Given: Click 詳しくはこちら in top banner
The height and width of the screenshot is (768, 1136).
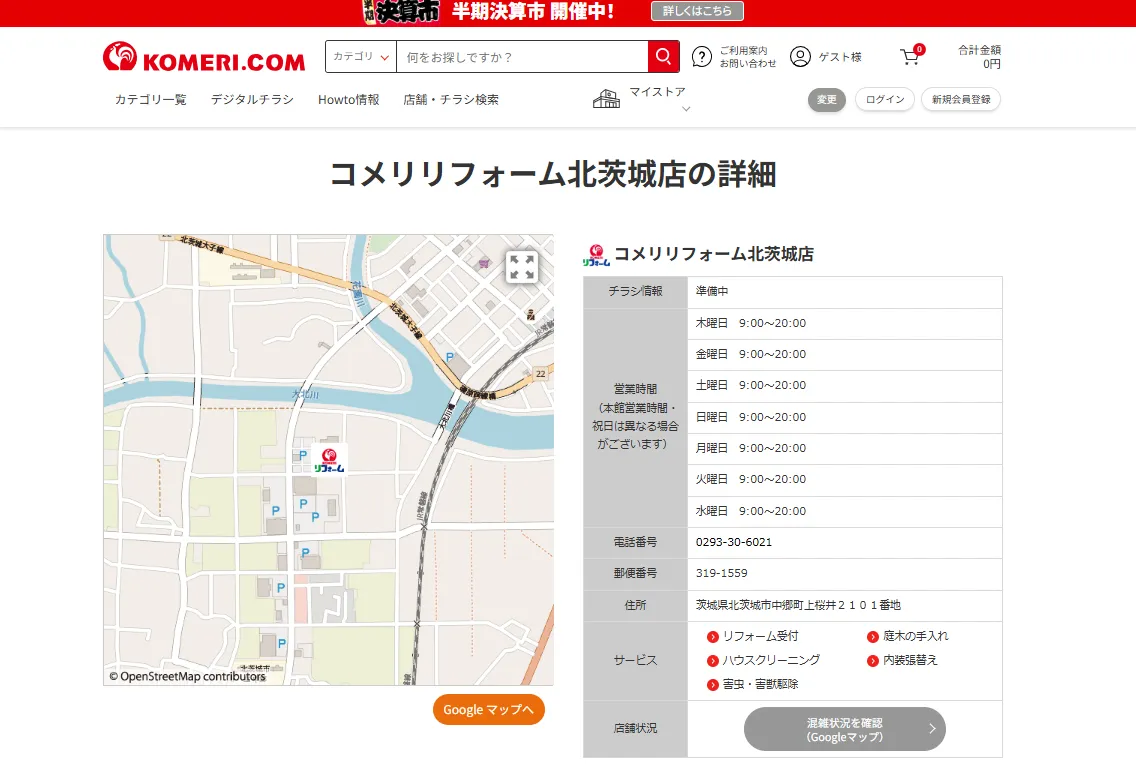Looking at the screenshot, I should 697,11.
